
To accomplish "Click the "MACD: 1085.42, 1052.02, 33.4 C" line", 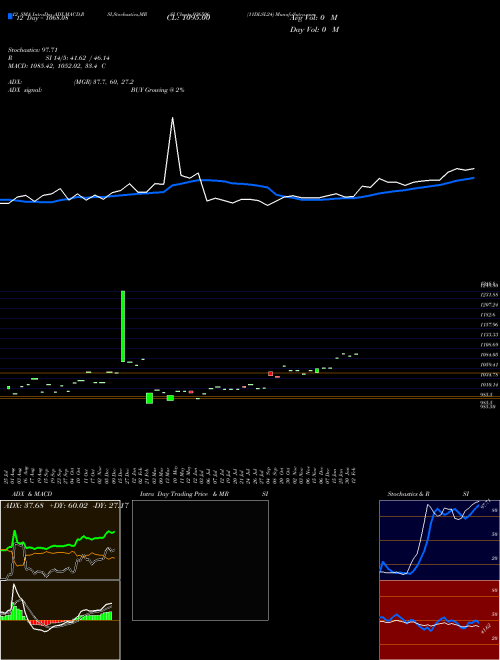I will point(57,66).
